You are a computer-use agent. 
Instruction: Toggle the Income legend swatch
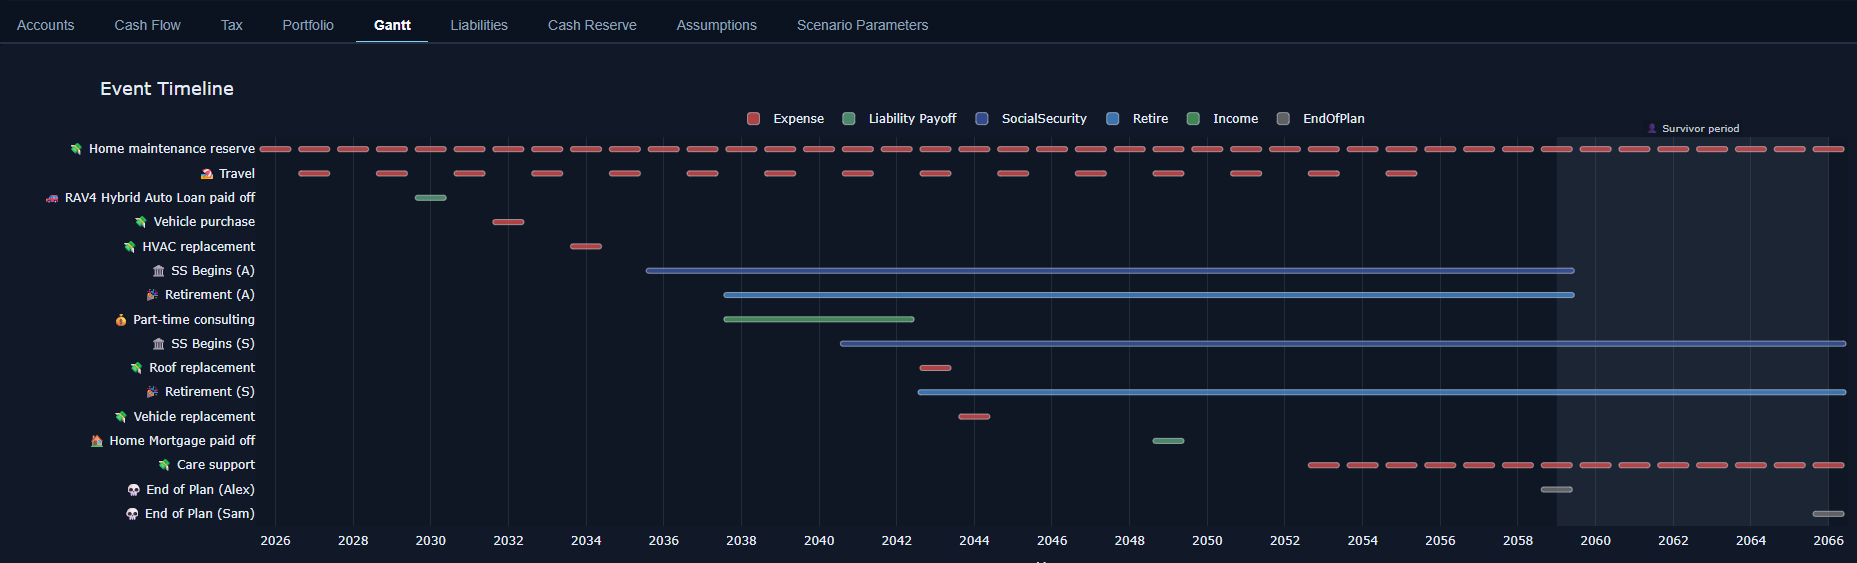pos(1193,119)
